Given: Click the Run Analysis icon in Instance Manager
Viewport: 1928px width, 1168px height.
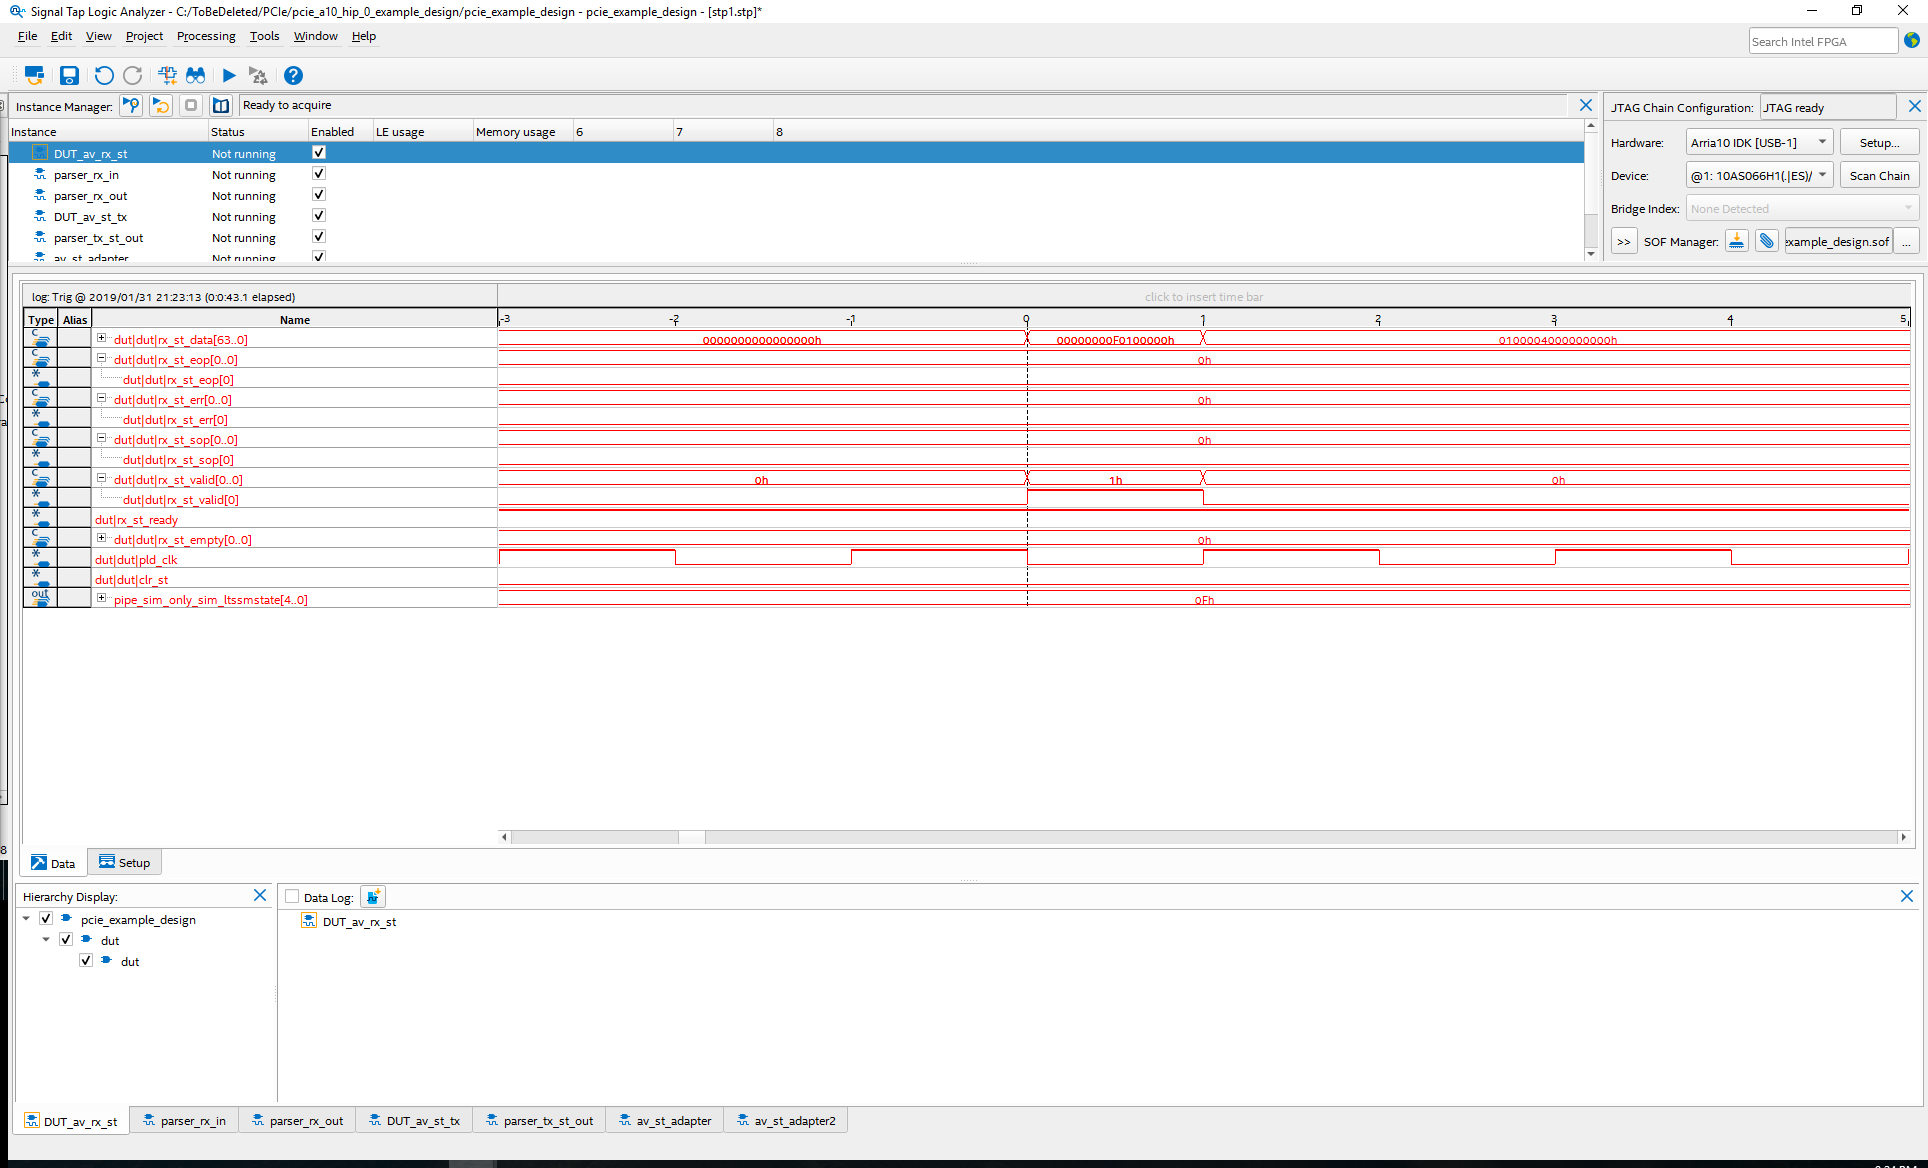Looking at the screenshot, I should point(131,105).
